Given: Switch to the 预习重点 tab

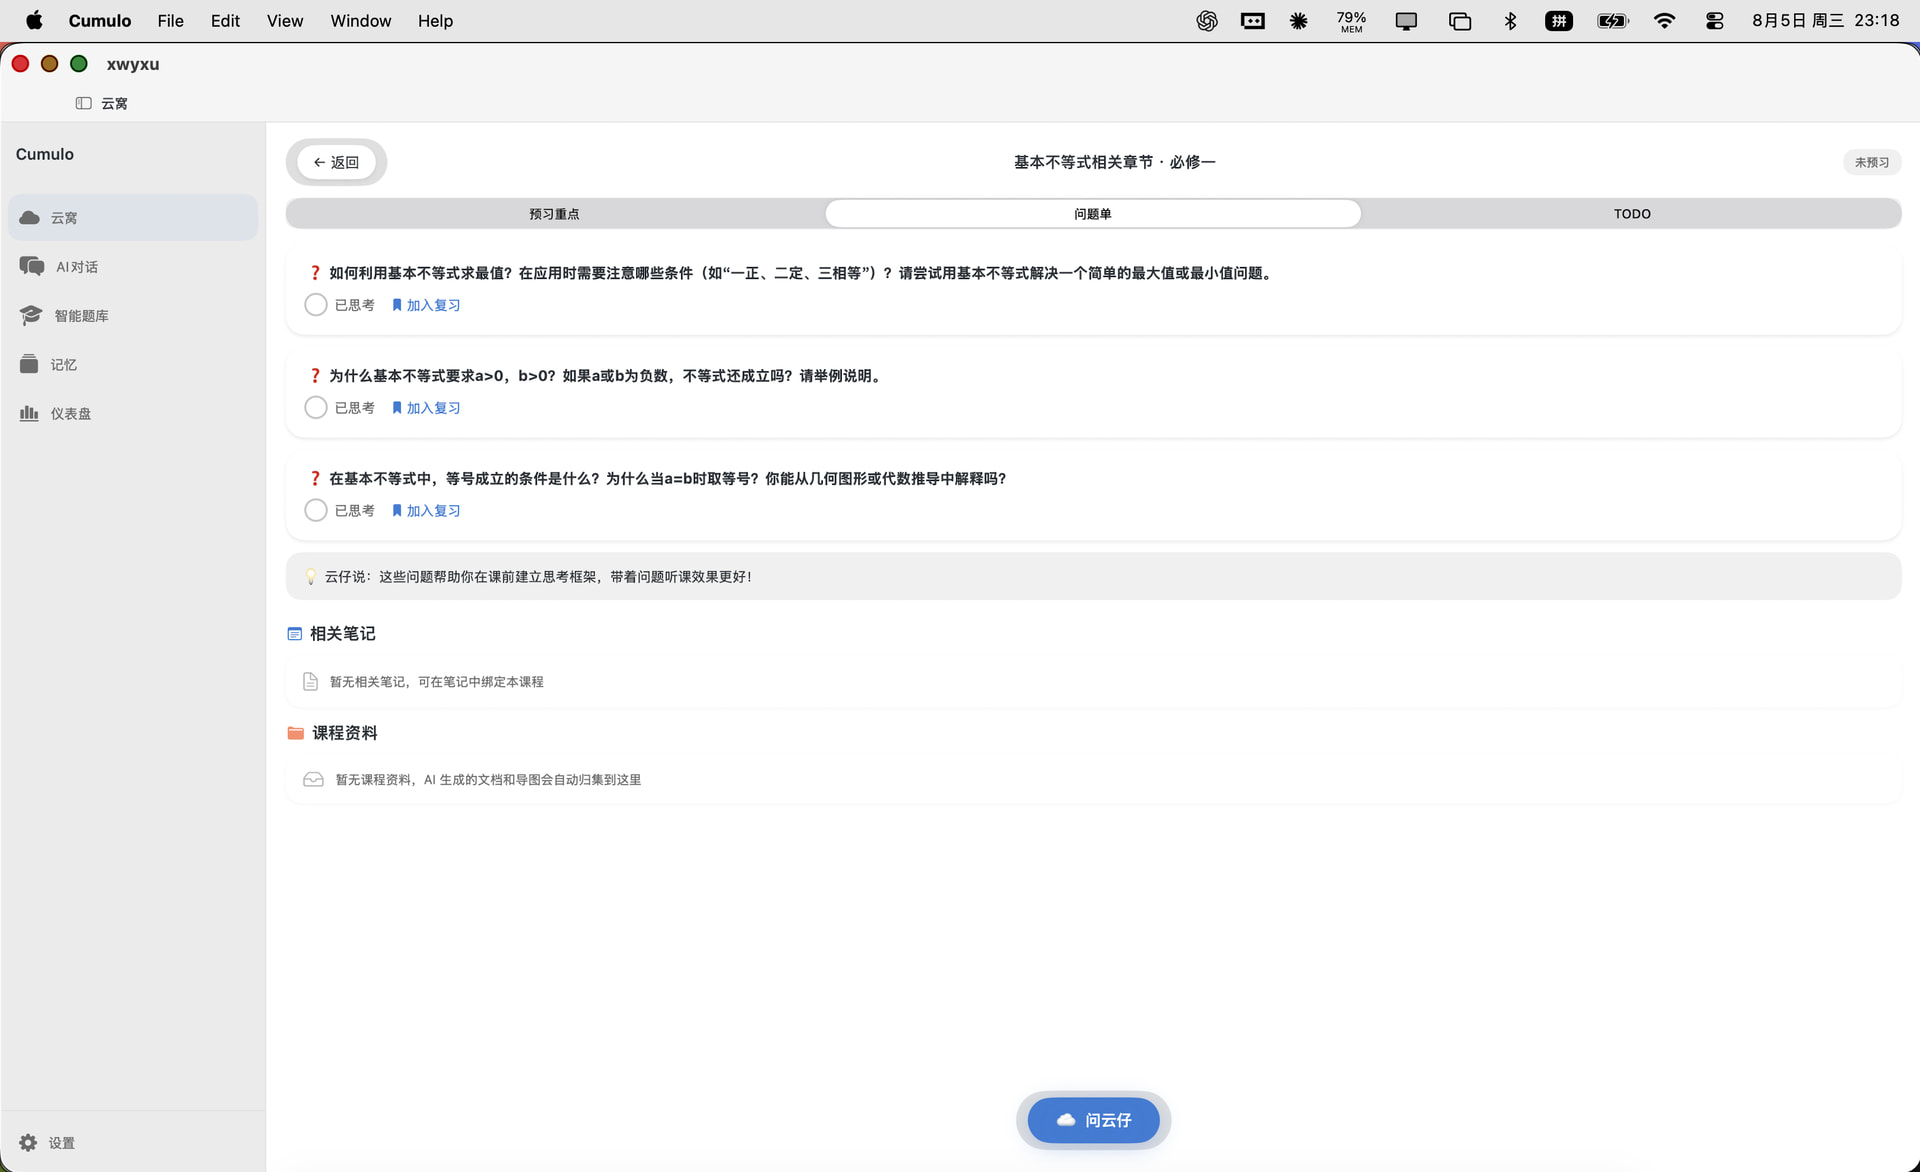Looking at the screenshot, I should (554, 213).
